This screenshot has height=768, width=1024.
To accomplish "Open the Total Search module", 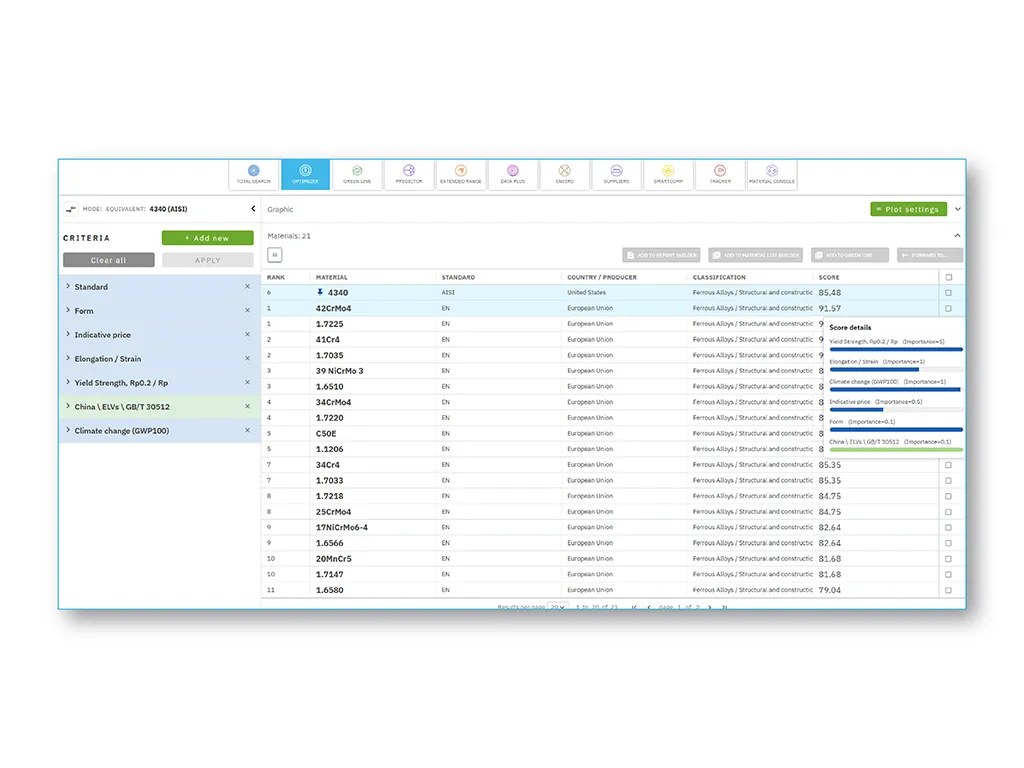I will click(x=253, y=173).
